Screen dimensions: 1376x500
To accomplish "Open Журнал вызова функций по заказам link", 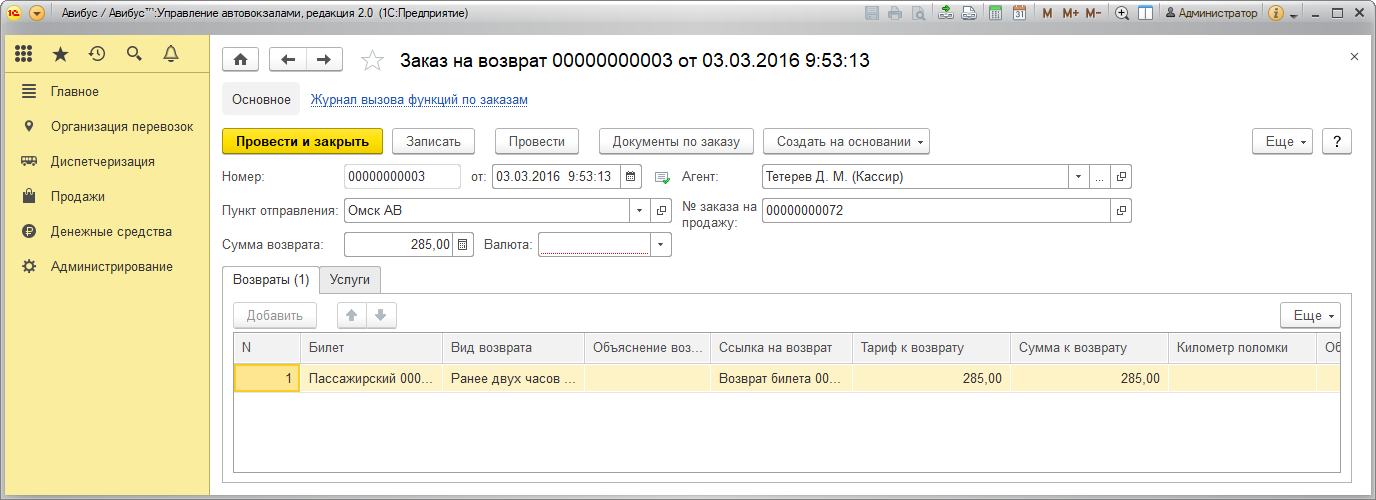I will tap(419, 100).
